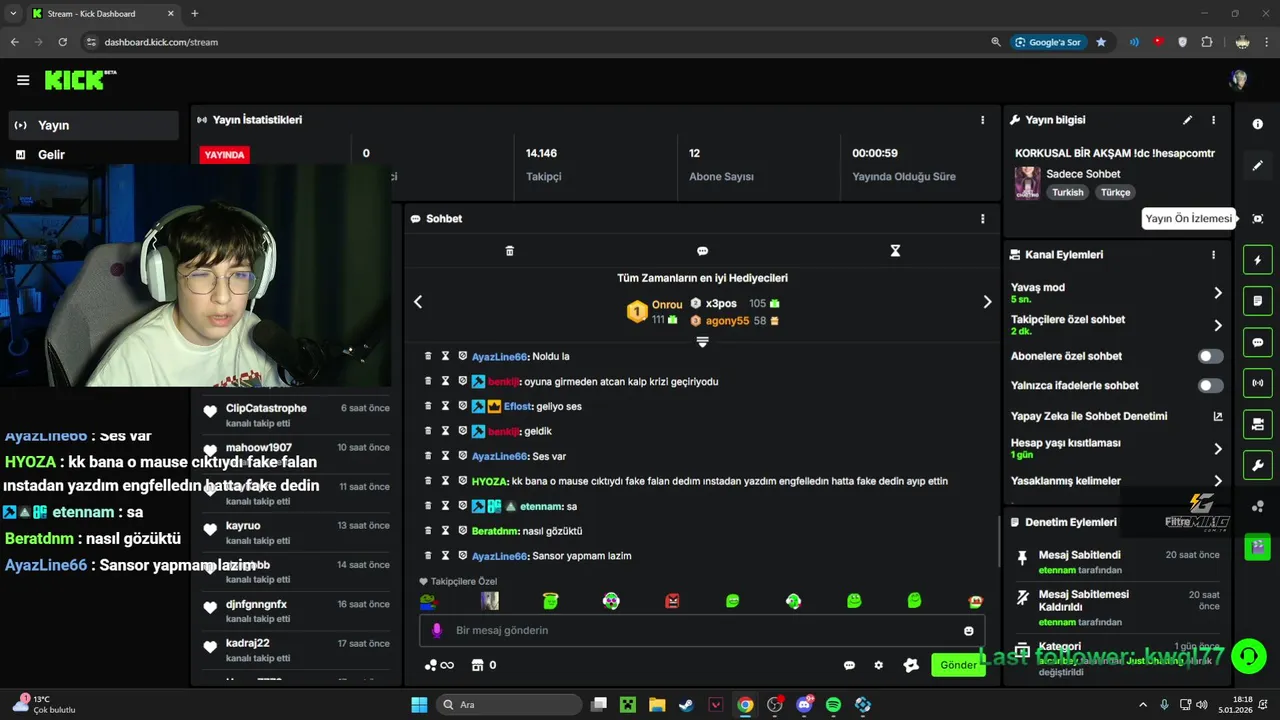Click username Onrou in top gifters

click(x=667, y=304)
